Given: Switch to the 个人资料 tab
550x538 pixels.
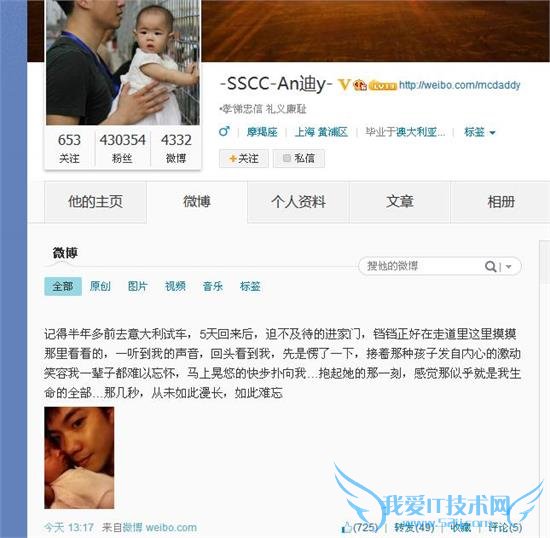Looking at the screenshot, I should tap(298, 202).
